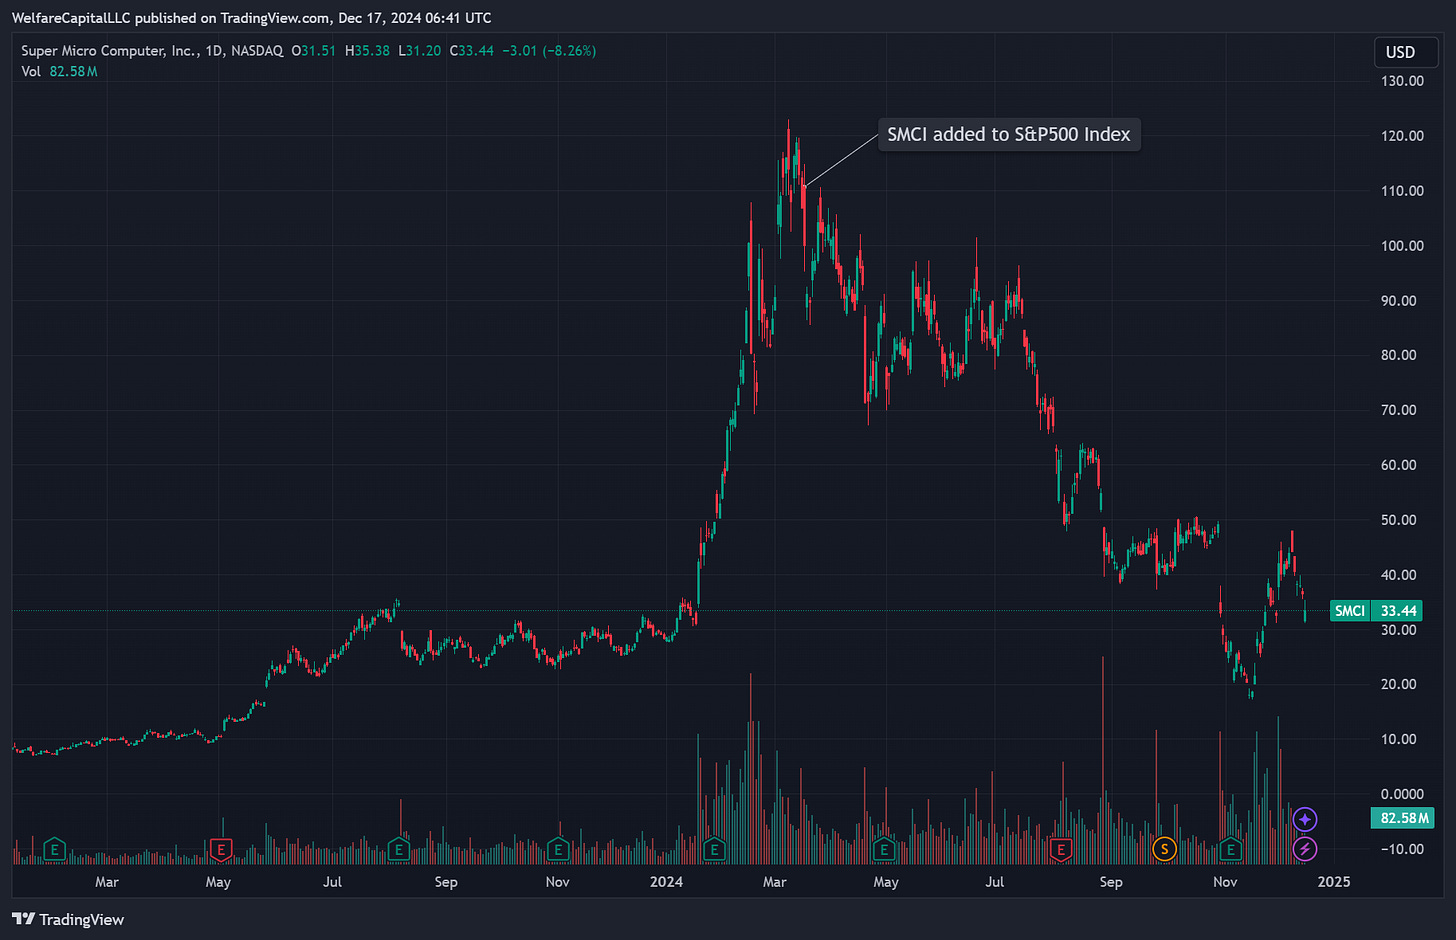Click the 'C33.44' close value
1456x940 pixels.
click(x=471, y=51)
